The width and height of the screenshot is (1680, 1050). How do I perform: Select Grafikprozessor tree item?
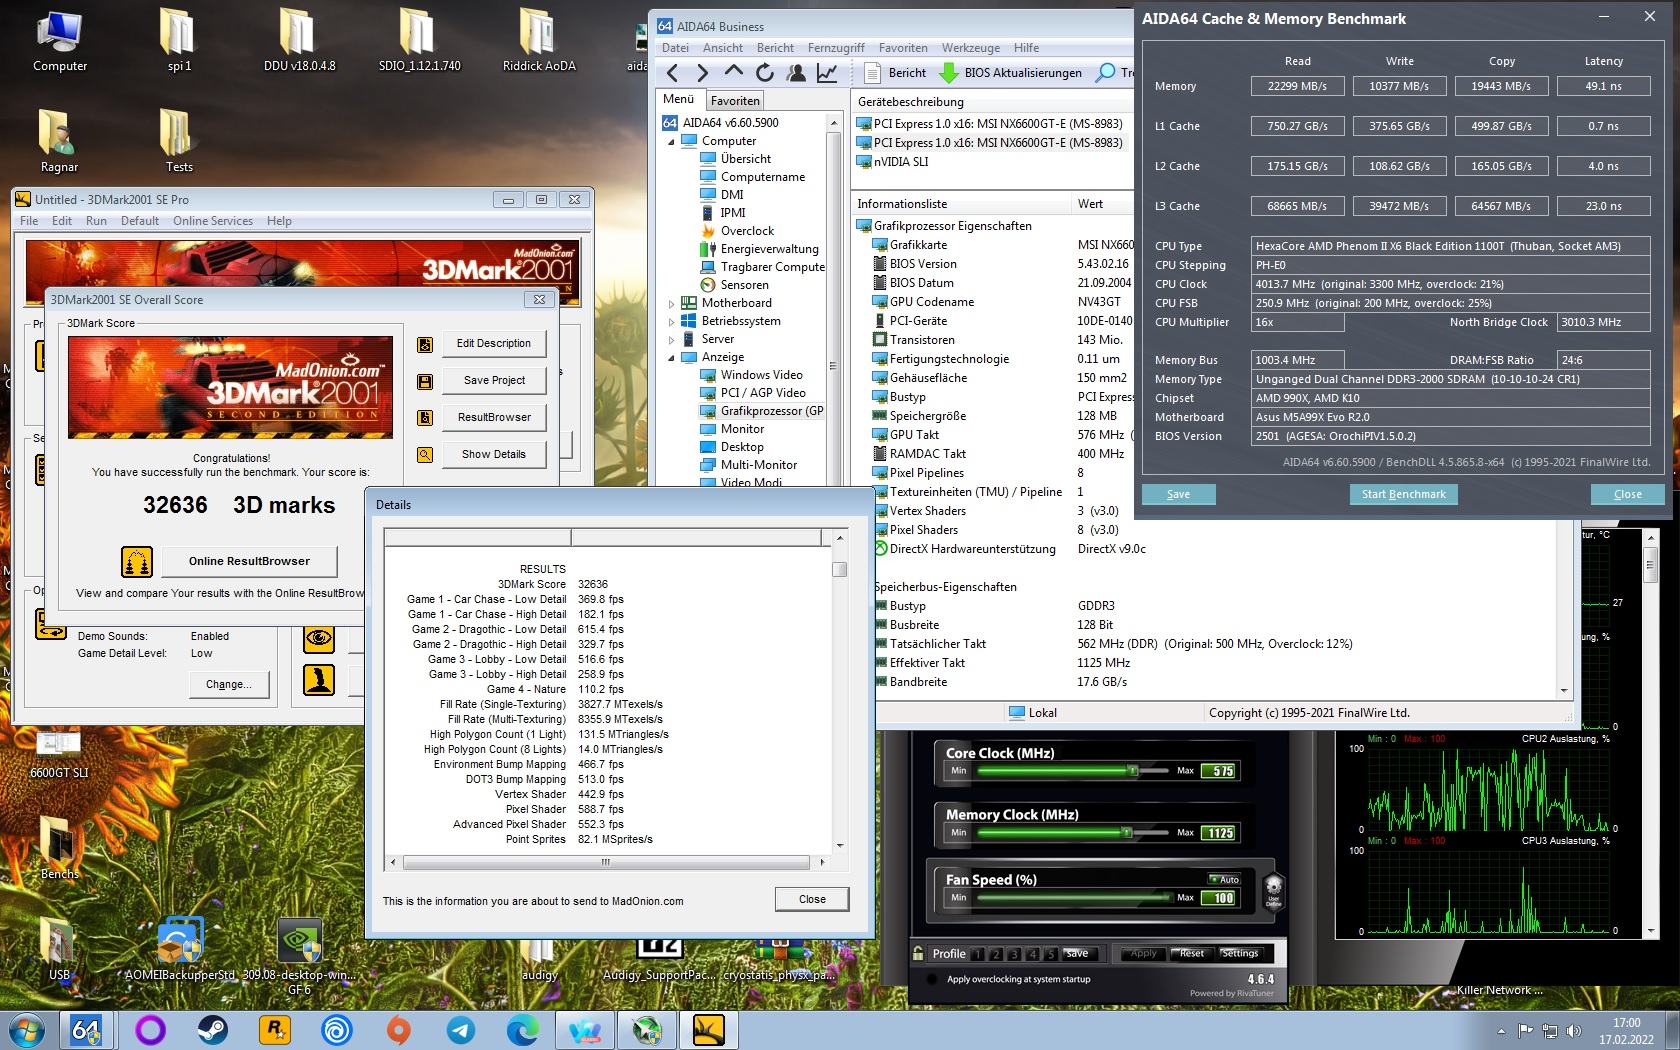click(762, 411)
